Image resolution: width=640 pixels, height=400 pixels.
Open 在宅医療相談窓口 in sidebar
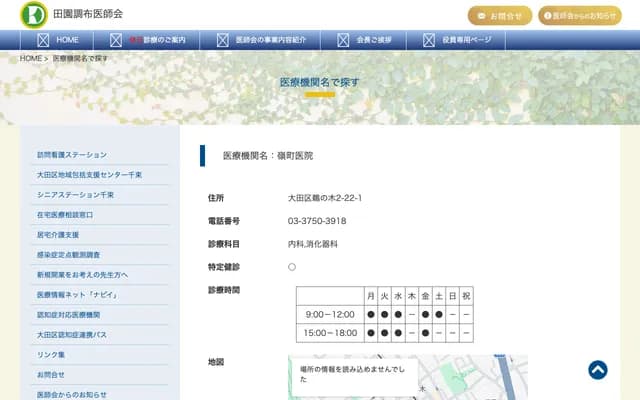[65, 215]
